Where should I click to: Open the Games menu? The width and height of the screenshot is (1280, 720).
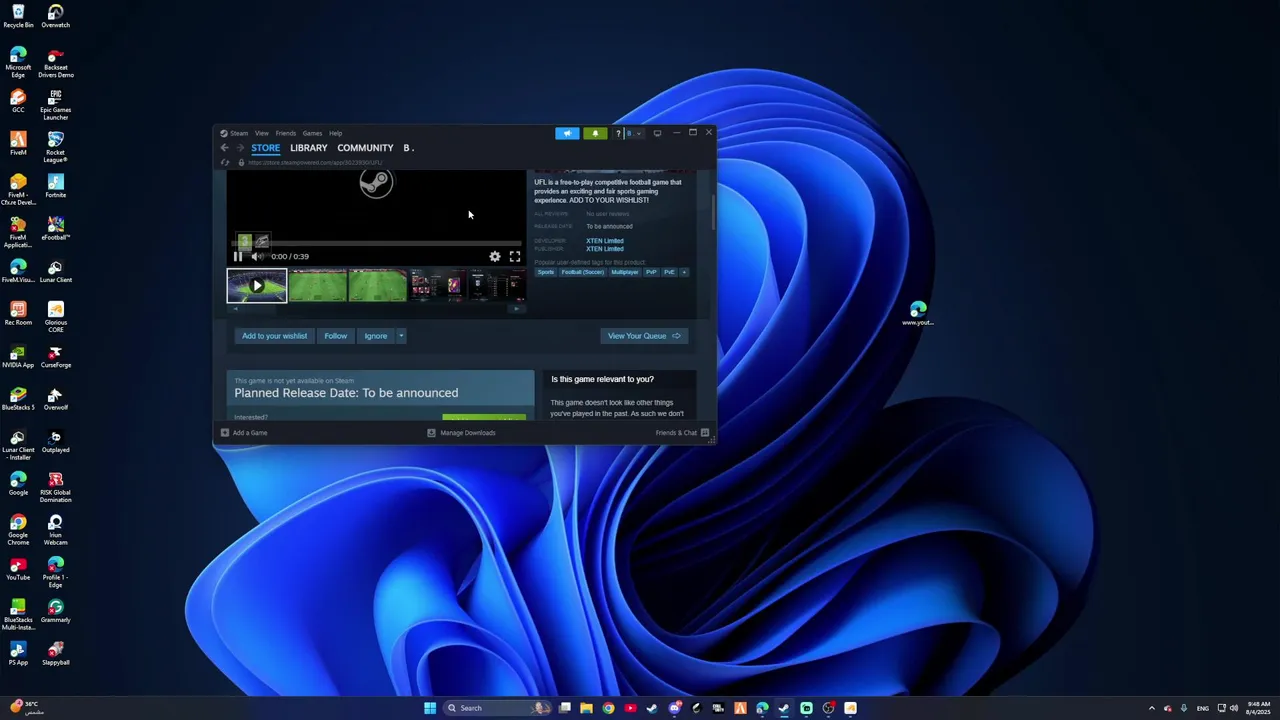click(x=312, y=133)
